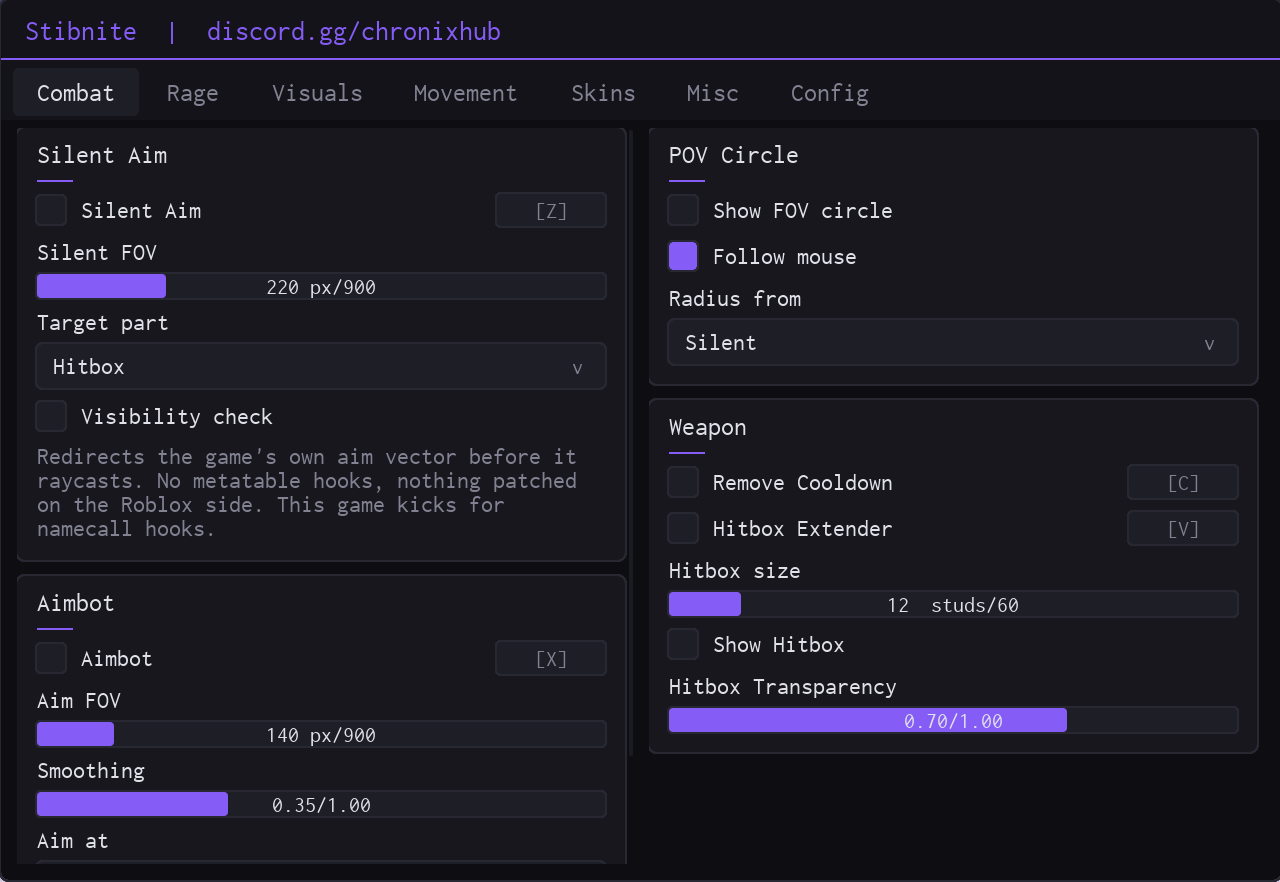The height and width of the screenshot is (882, 1280).
Task: Set the Smoothing slider
Action: [x=321, y=805]
